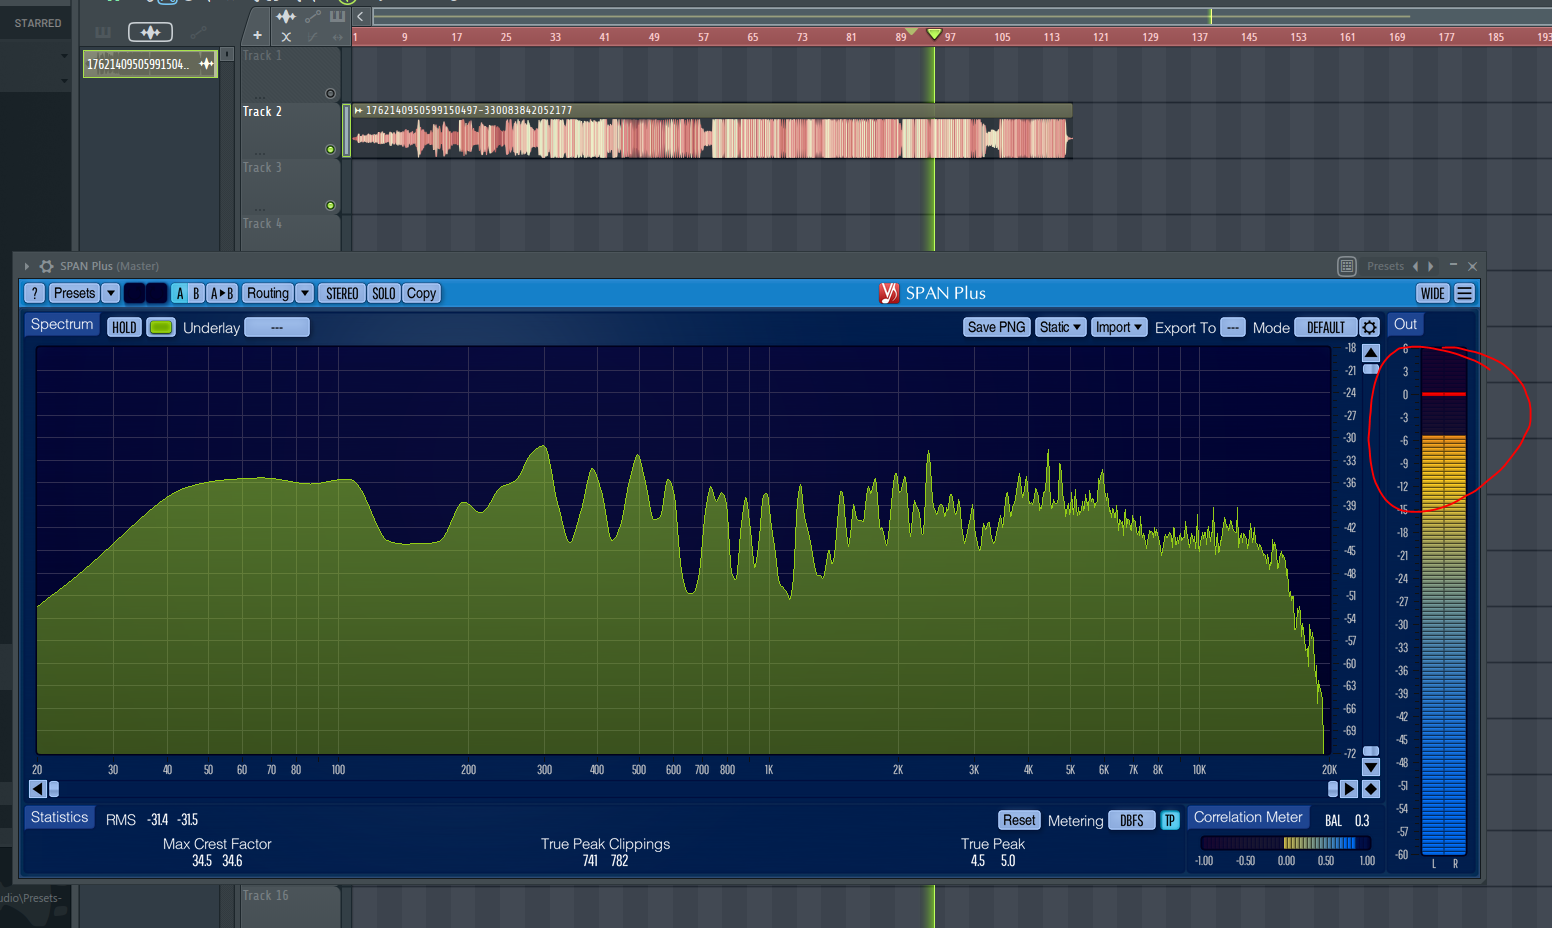Click the Copy button
Viewport: 1552px width, 928px height.
click(421, 293)
